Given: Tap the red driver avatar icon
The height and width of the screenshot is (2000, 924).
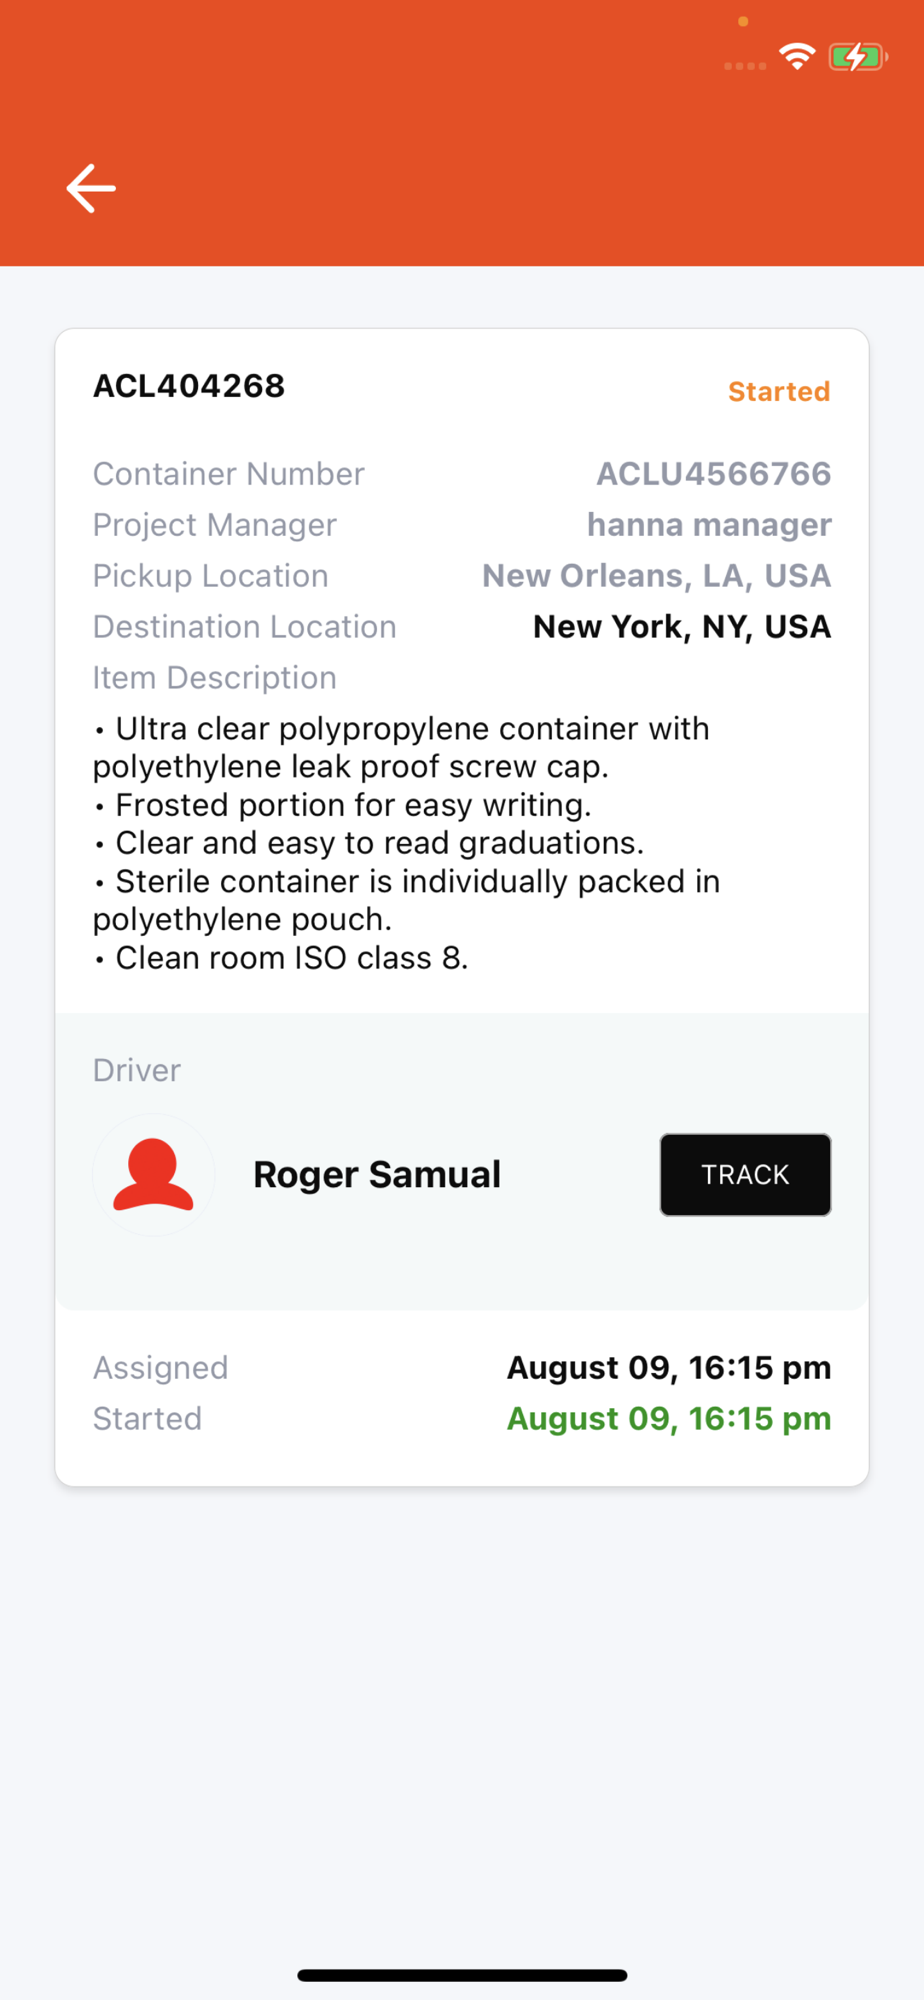Looking at the screenshot, I should (153, 1174).
